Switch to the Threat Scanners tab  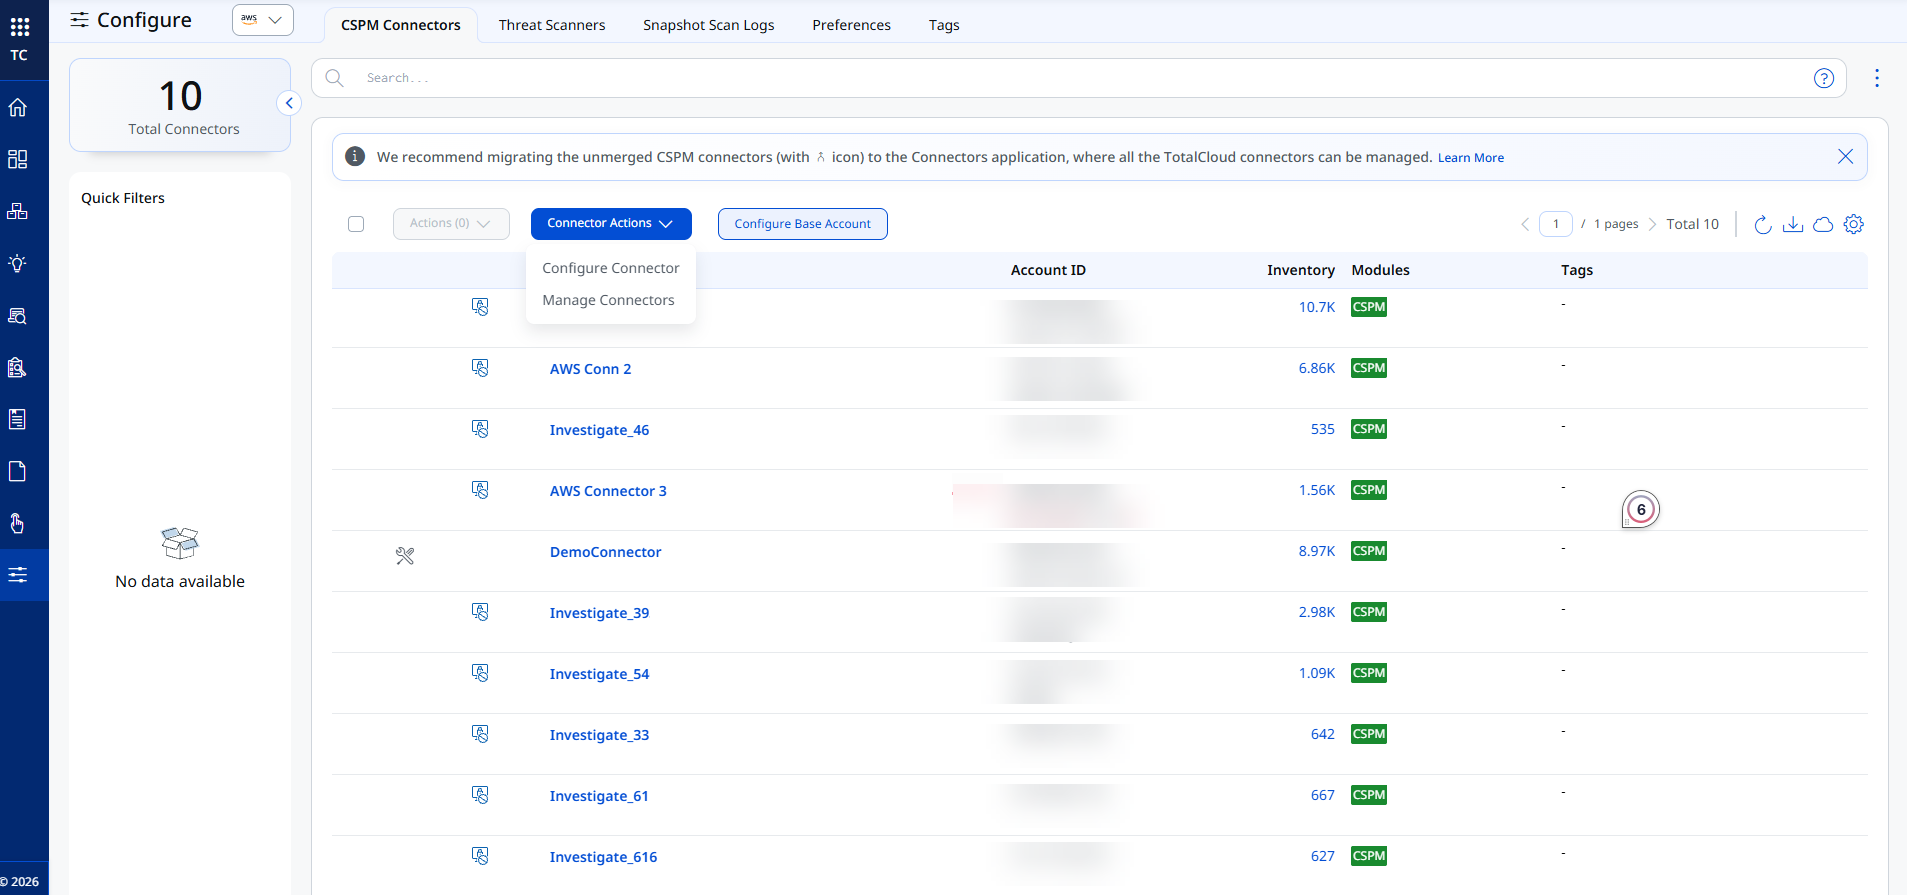coord(552,25)
